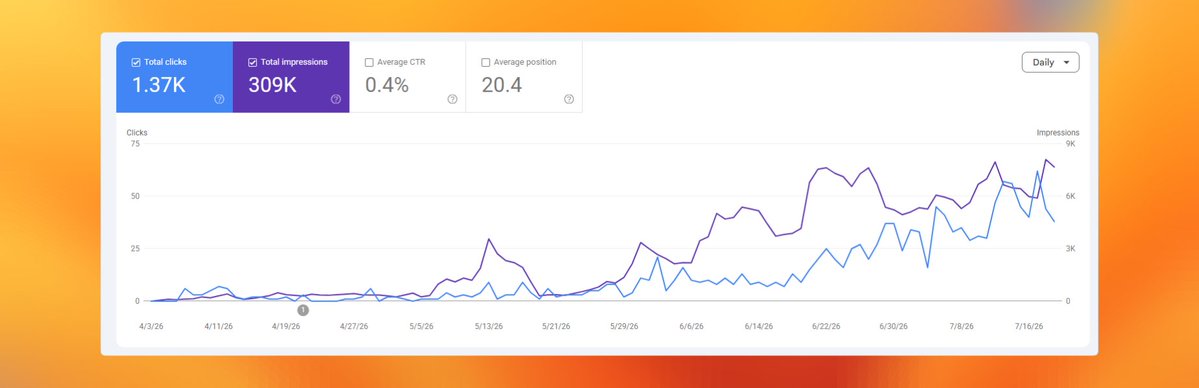Screen dimensions: 1199x388
Task: Click the 9K impressions axis tick
Action: pos(1071,143)
